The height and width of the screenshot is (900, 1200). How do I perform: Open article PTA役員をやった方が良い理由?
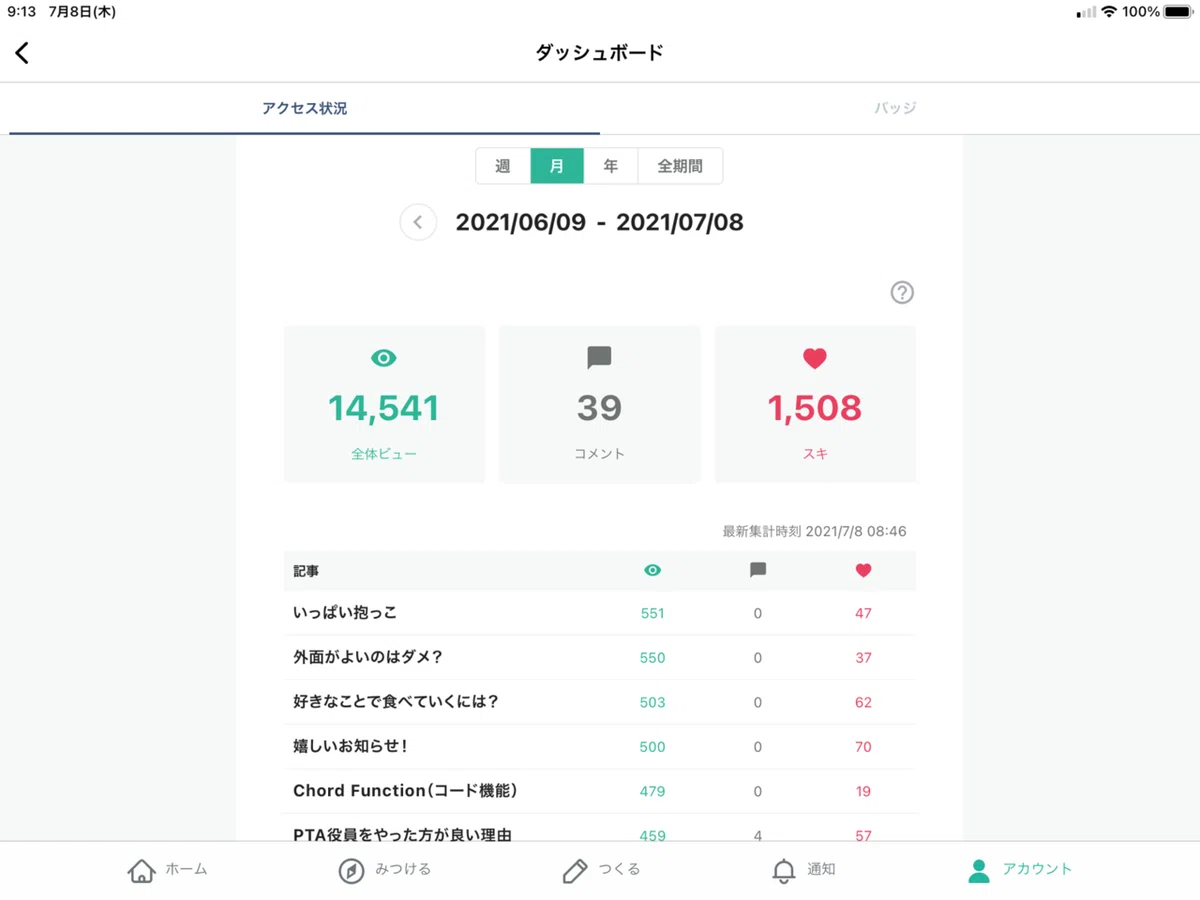click(403, 835)
